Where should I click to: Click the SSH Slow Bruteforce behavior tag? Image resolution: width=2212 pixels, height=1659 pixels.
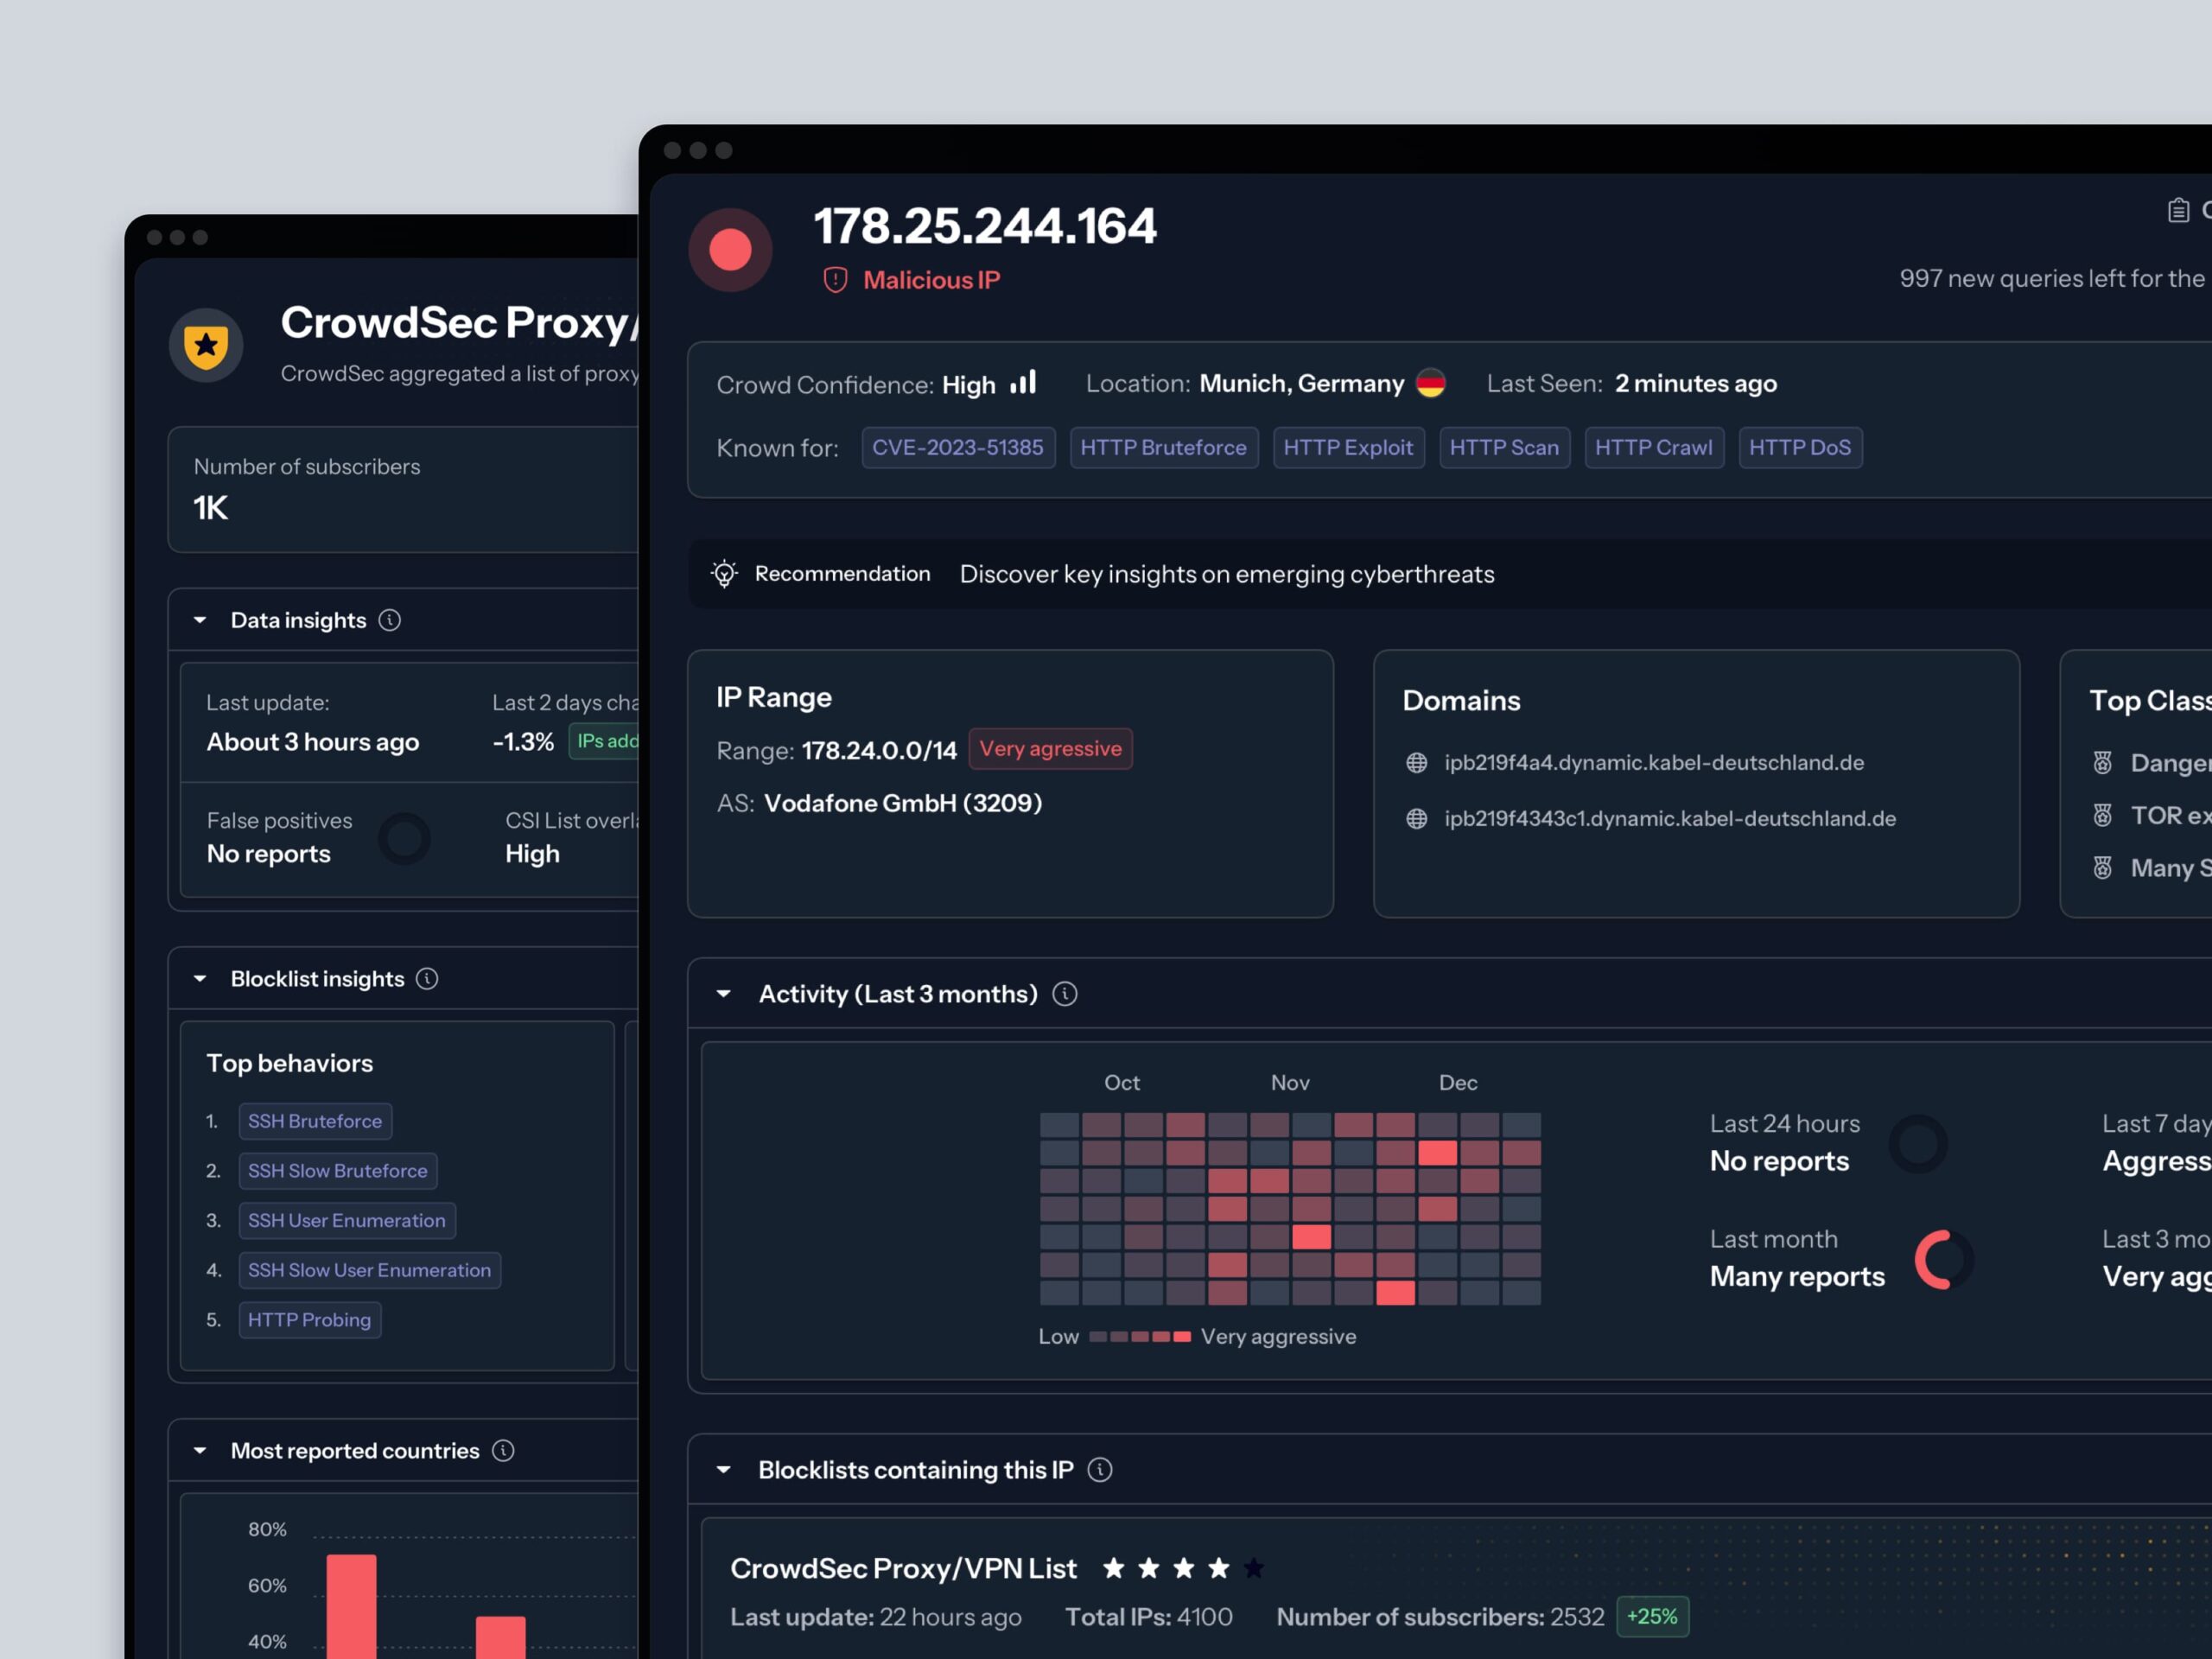pyautogui.click(x=338, y=1171)
